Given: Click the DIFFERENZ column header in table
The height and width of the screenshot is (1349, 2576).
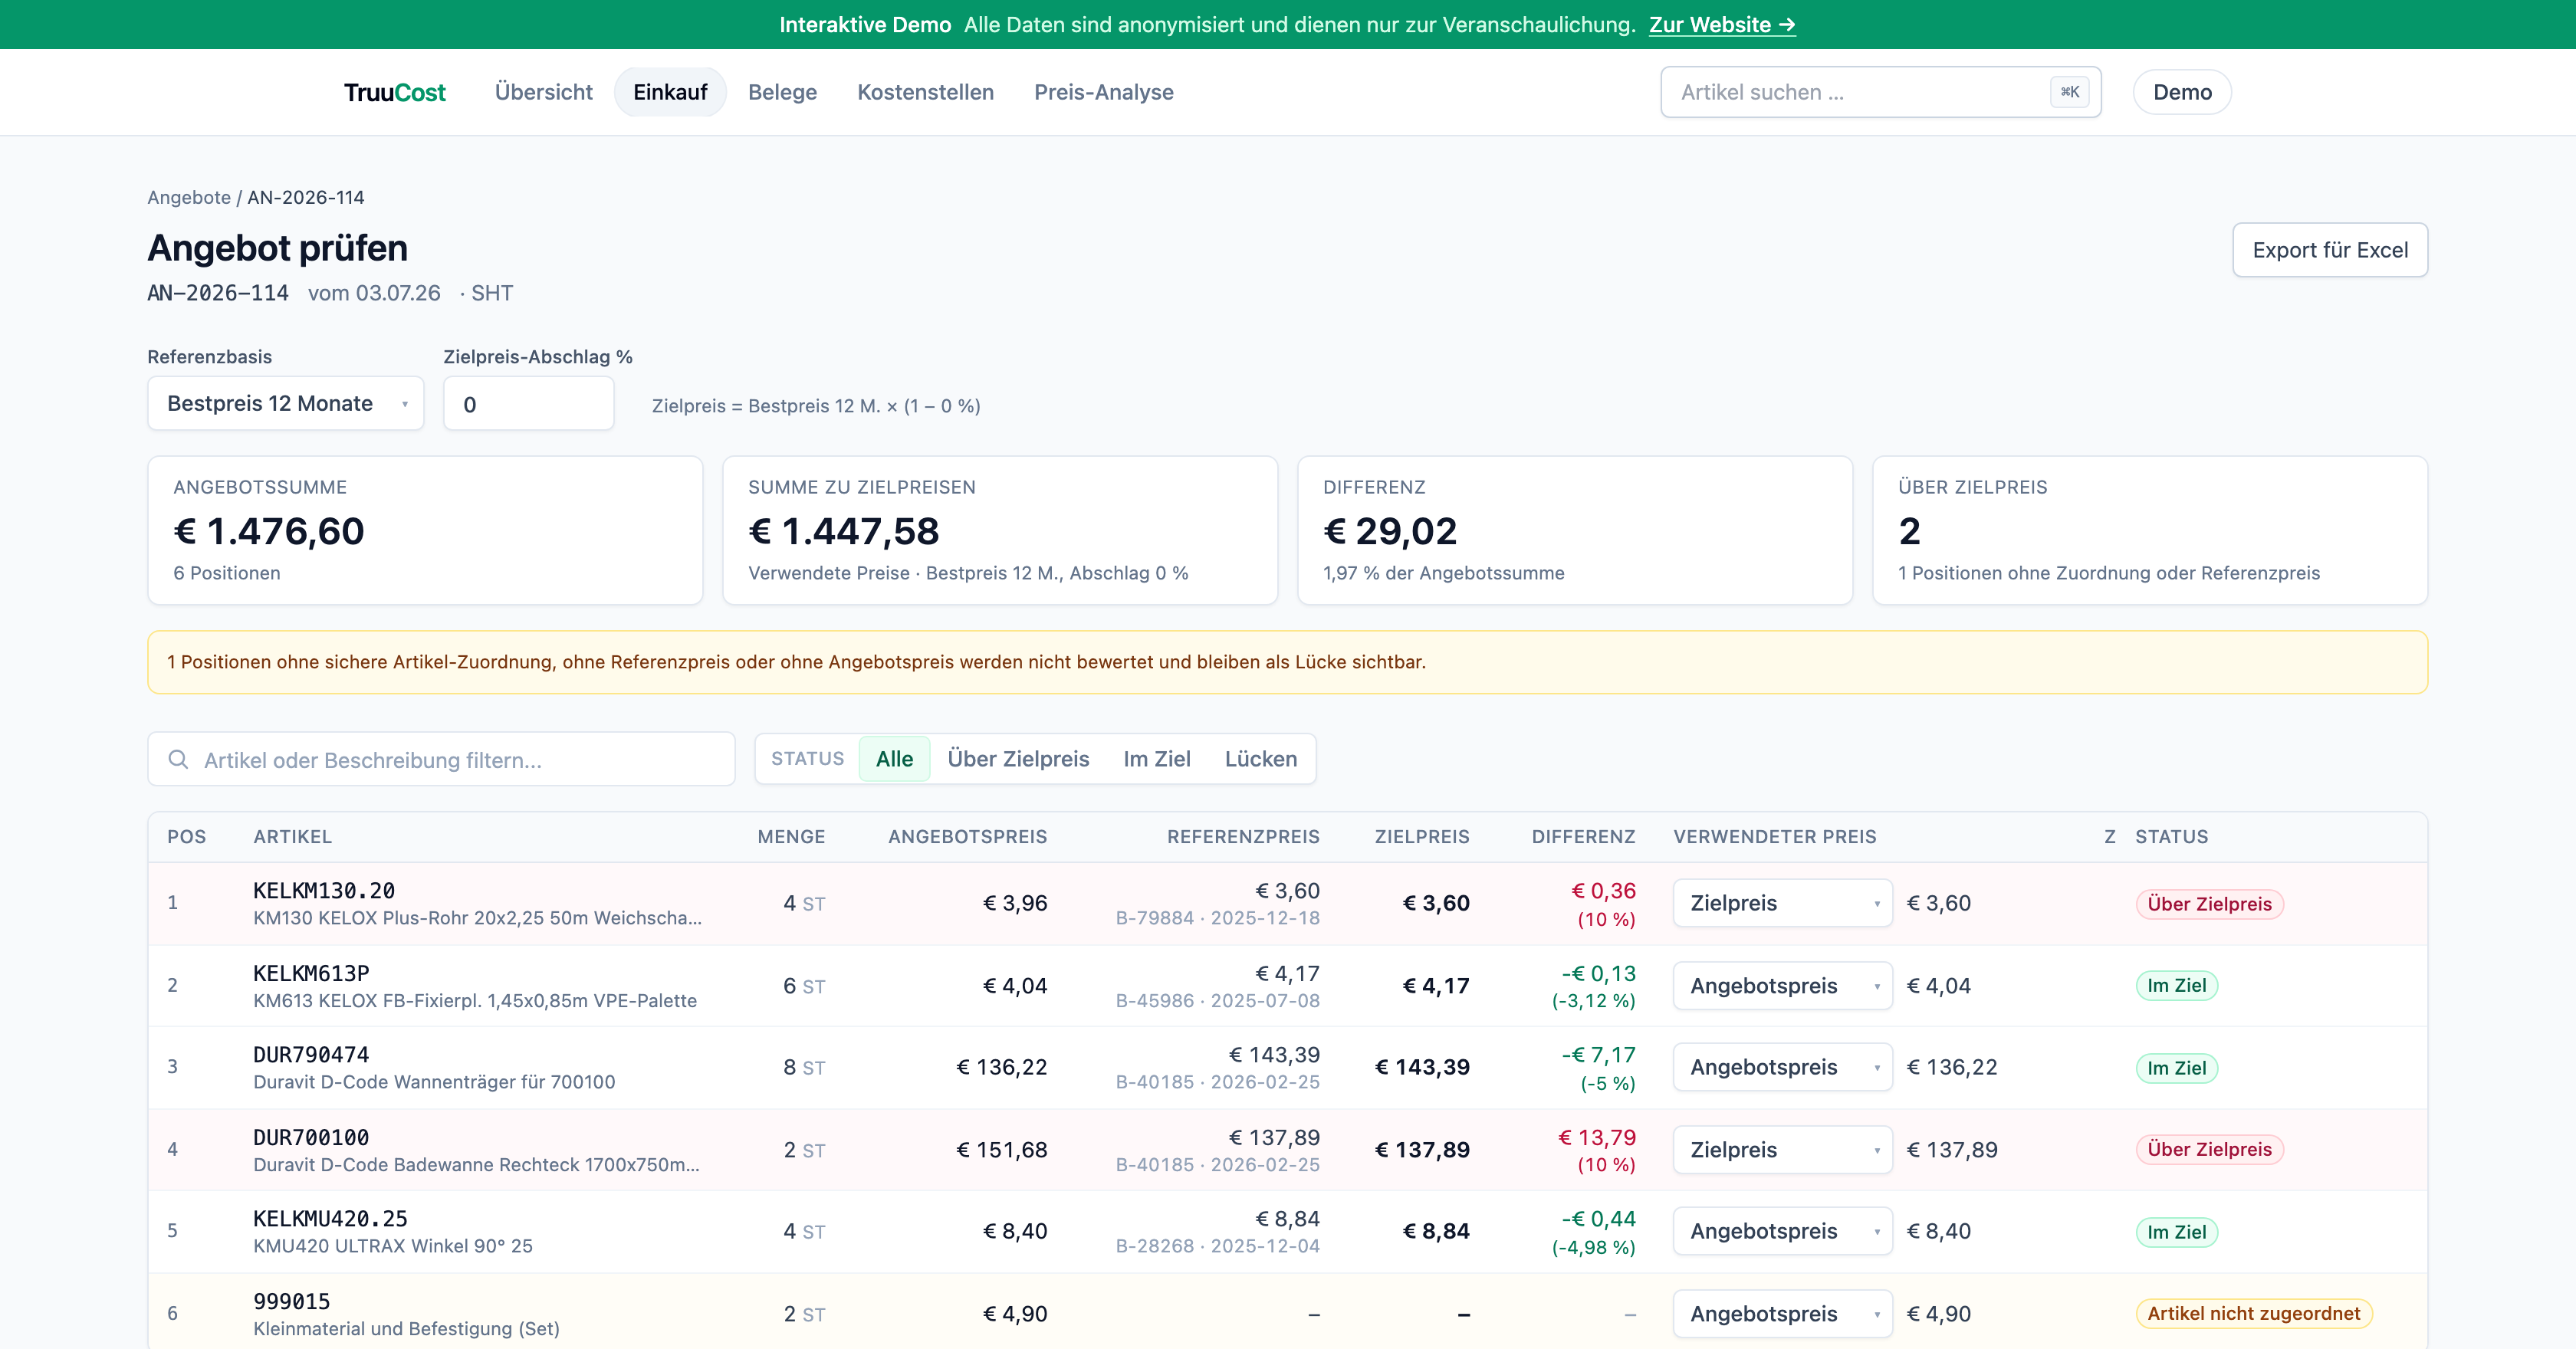Looking at the screenshot, I should [x=1583, y=837].
